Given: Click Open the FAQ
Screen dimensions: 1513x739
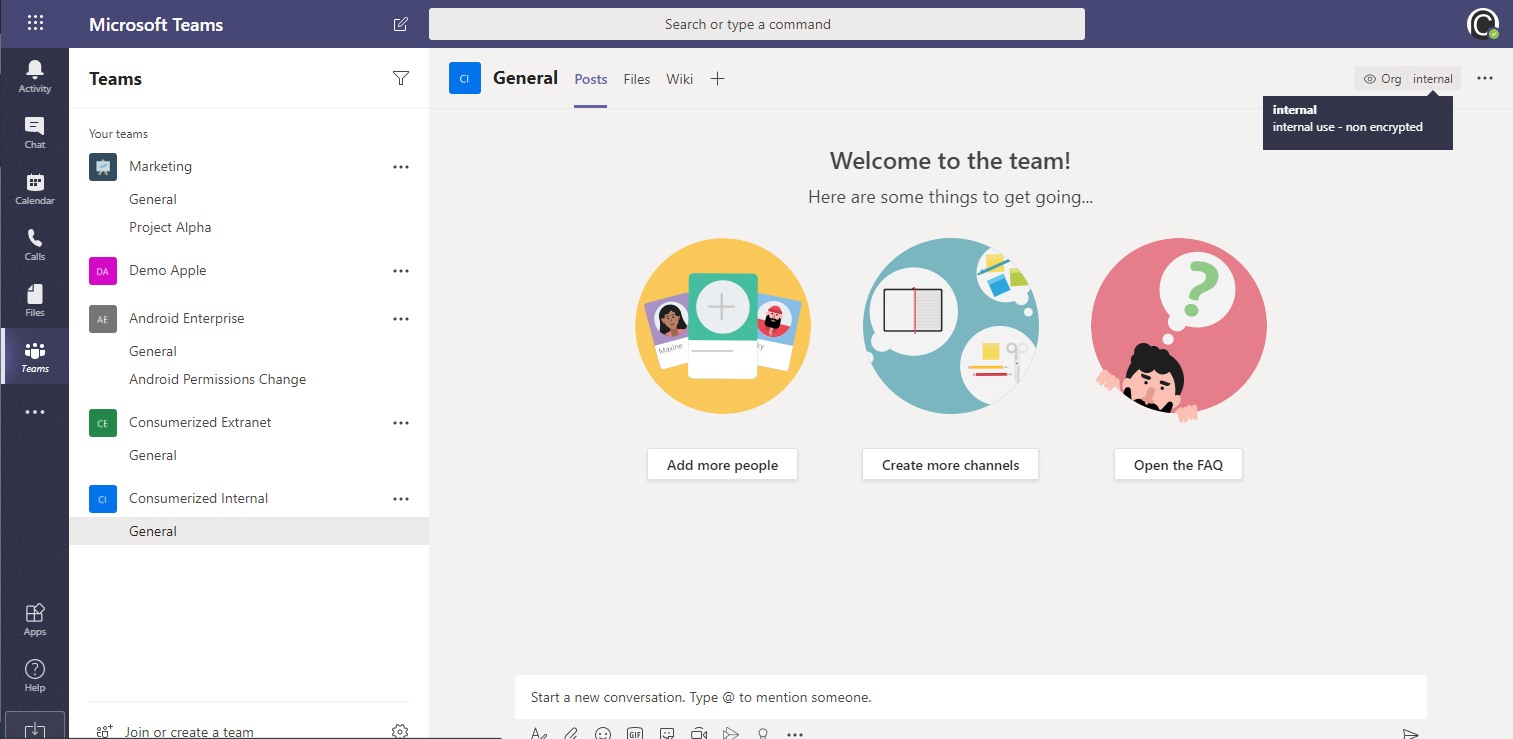Looking at the screenshot, I should point(1178,465).
